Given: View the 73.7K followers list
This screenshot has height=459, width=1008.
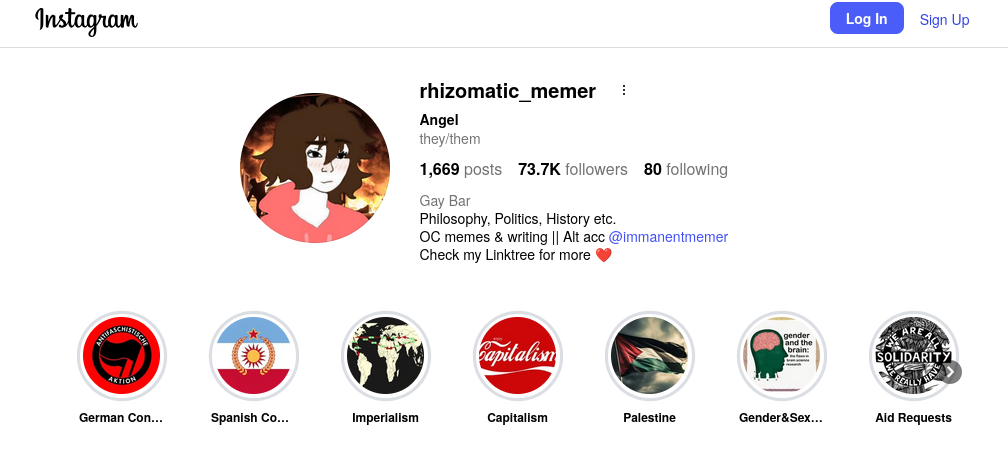Looking at the screenshot, I should coord(572,170).
